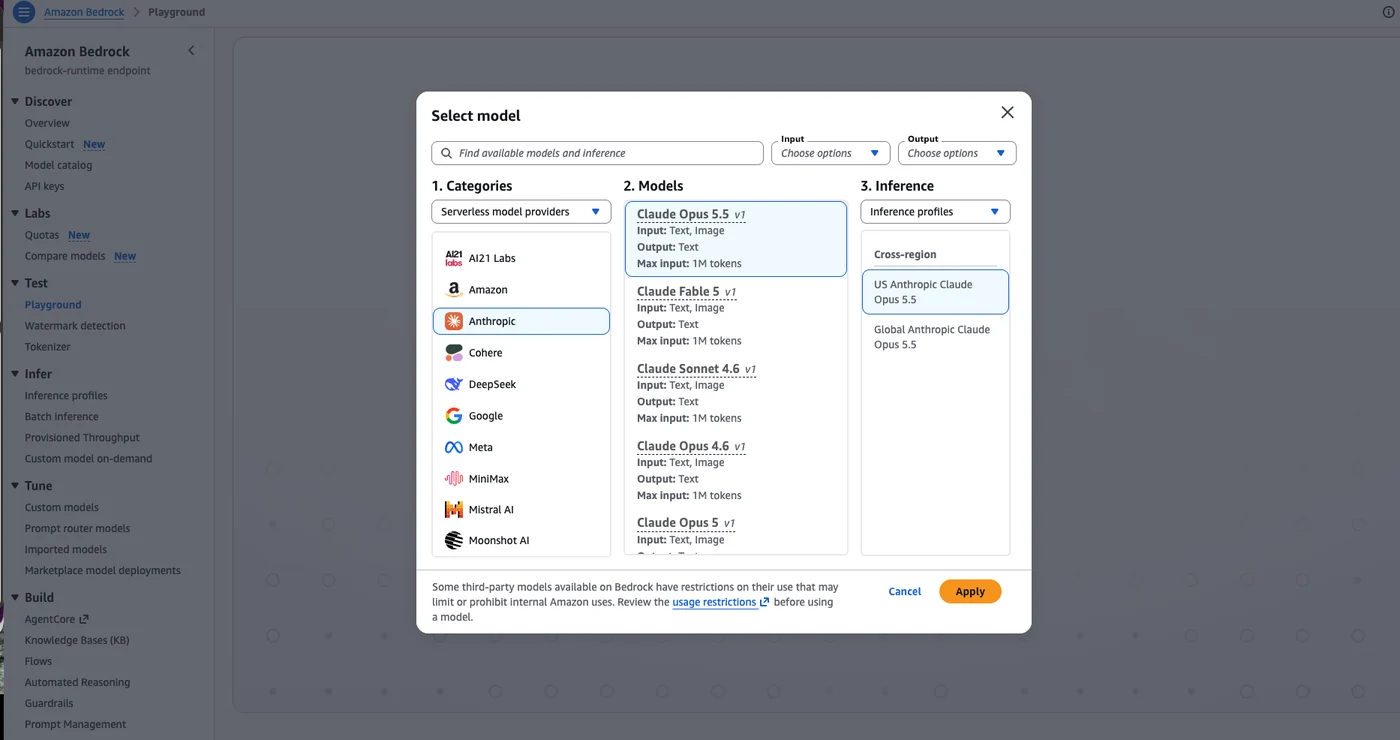Image resolution: width=1400 pixels, height=740 pixels.
Task: Open Watermark detection in the sidebar
Action: click(75, 326)
